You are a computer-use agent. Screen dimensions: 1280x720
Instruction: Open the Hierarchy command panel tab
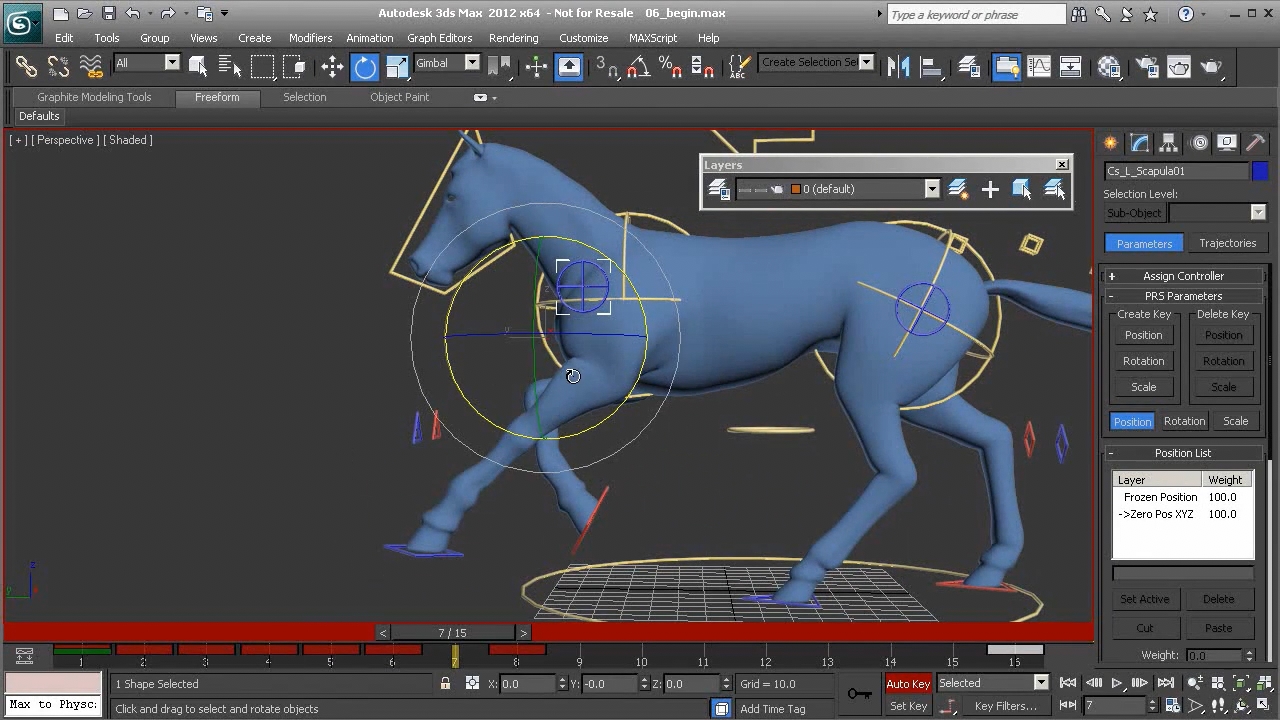pos(1168,143)
